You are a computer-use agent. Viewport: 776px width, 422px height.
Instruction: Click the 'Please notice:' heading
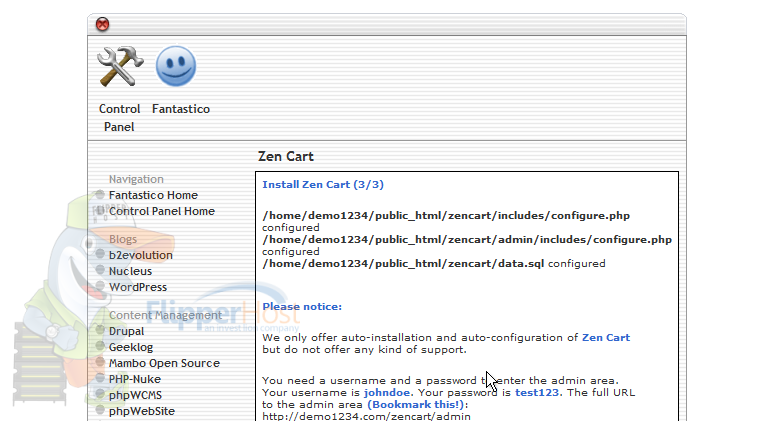pos(302,306)
